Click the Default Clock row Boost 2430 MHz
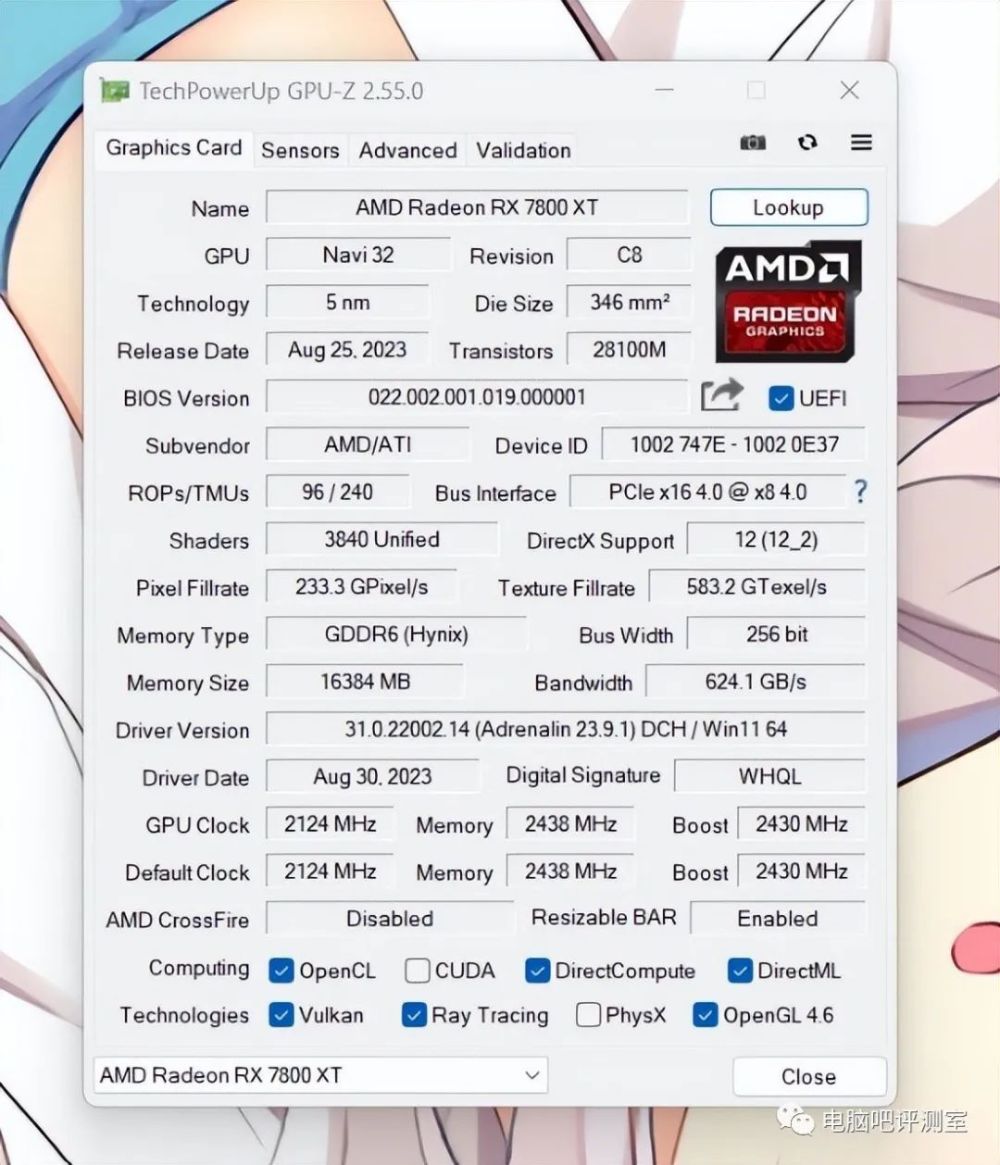The width and height of the screenshot is (1000, 1165). coord(802,871)
